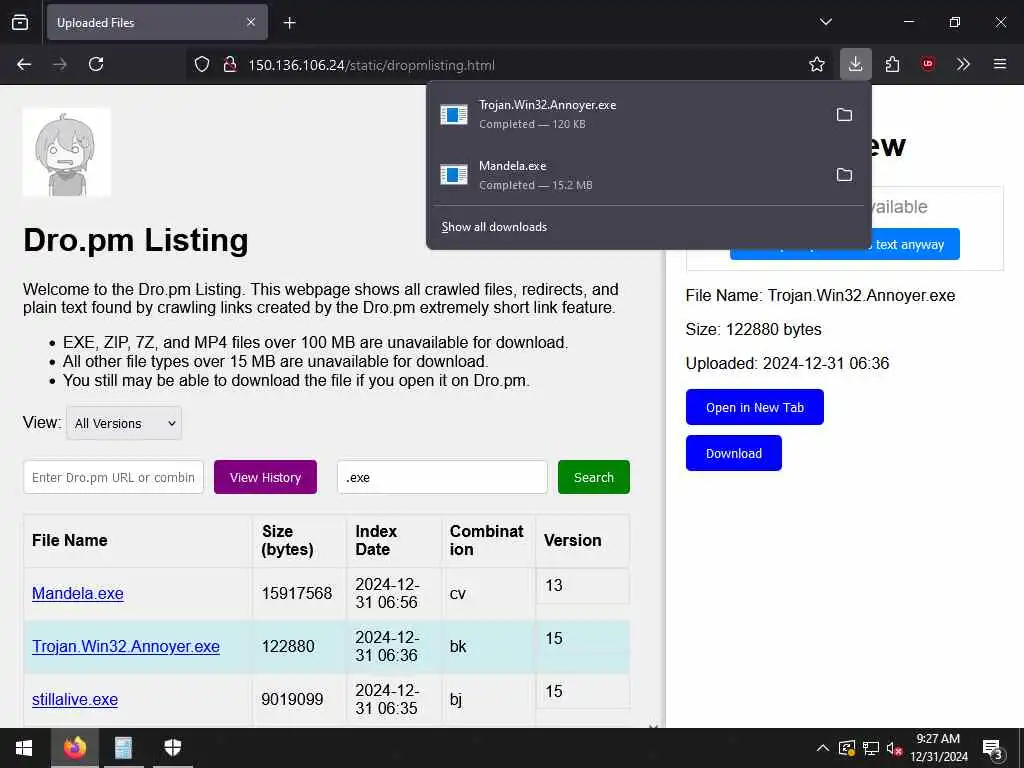The height and width of the screenshot is (768, 1024).
Task: Show hidden system tray icons
Action: (823, 748)
